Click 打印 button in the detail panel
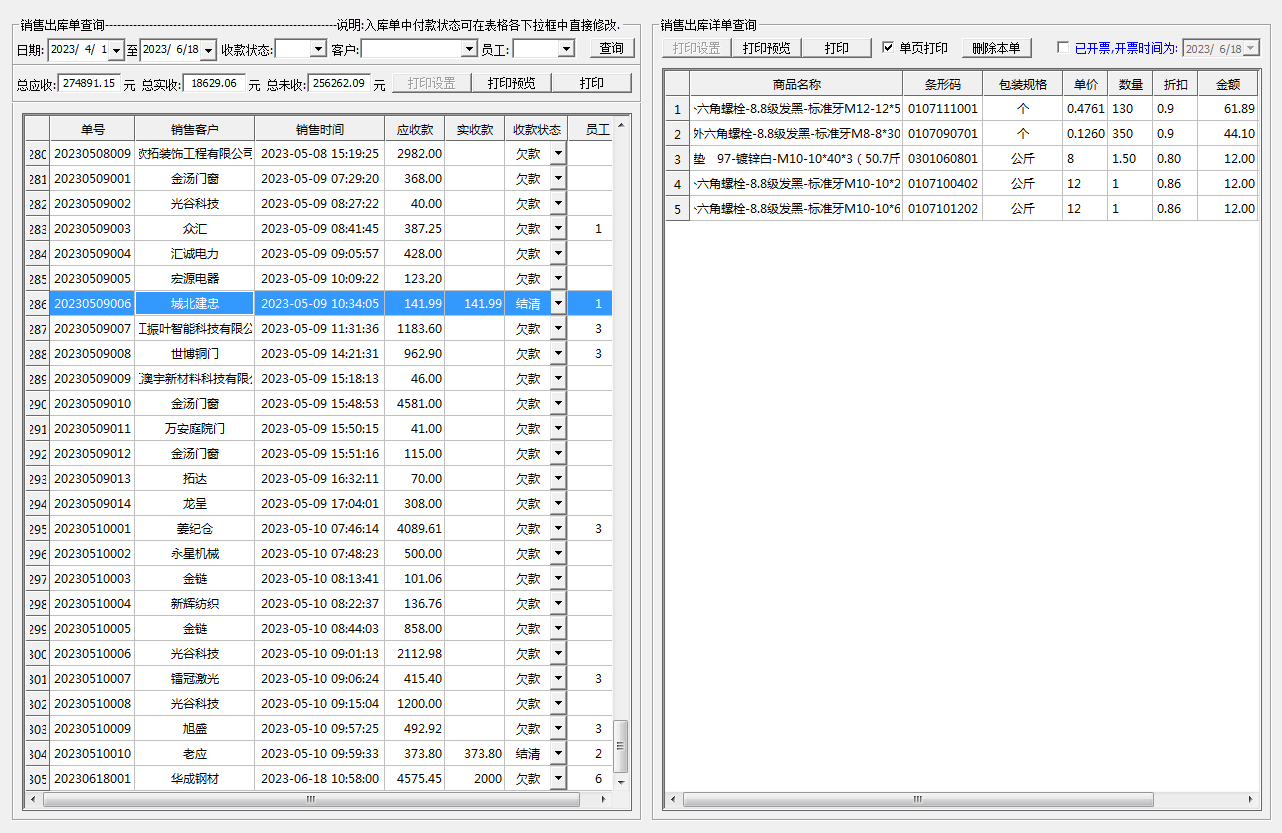The height and width of the screenshot is (833, 1282). (x=837, y=48)
